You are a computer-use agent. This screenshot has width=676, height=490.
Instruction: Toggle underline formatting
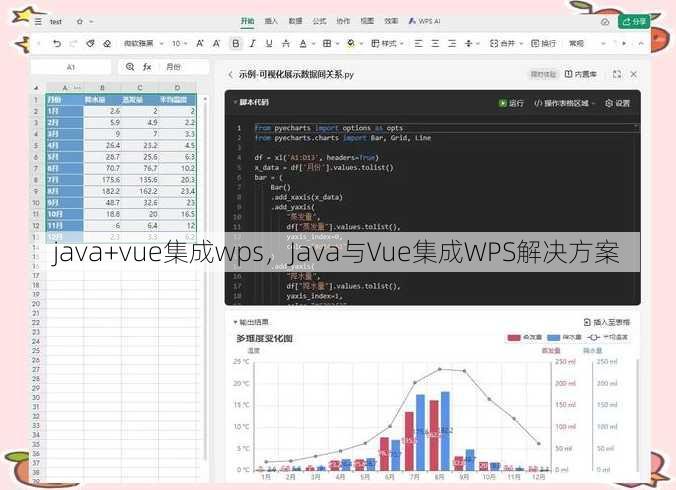coord(269,44)
